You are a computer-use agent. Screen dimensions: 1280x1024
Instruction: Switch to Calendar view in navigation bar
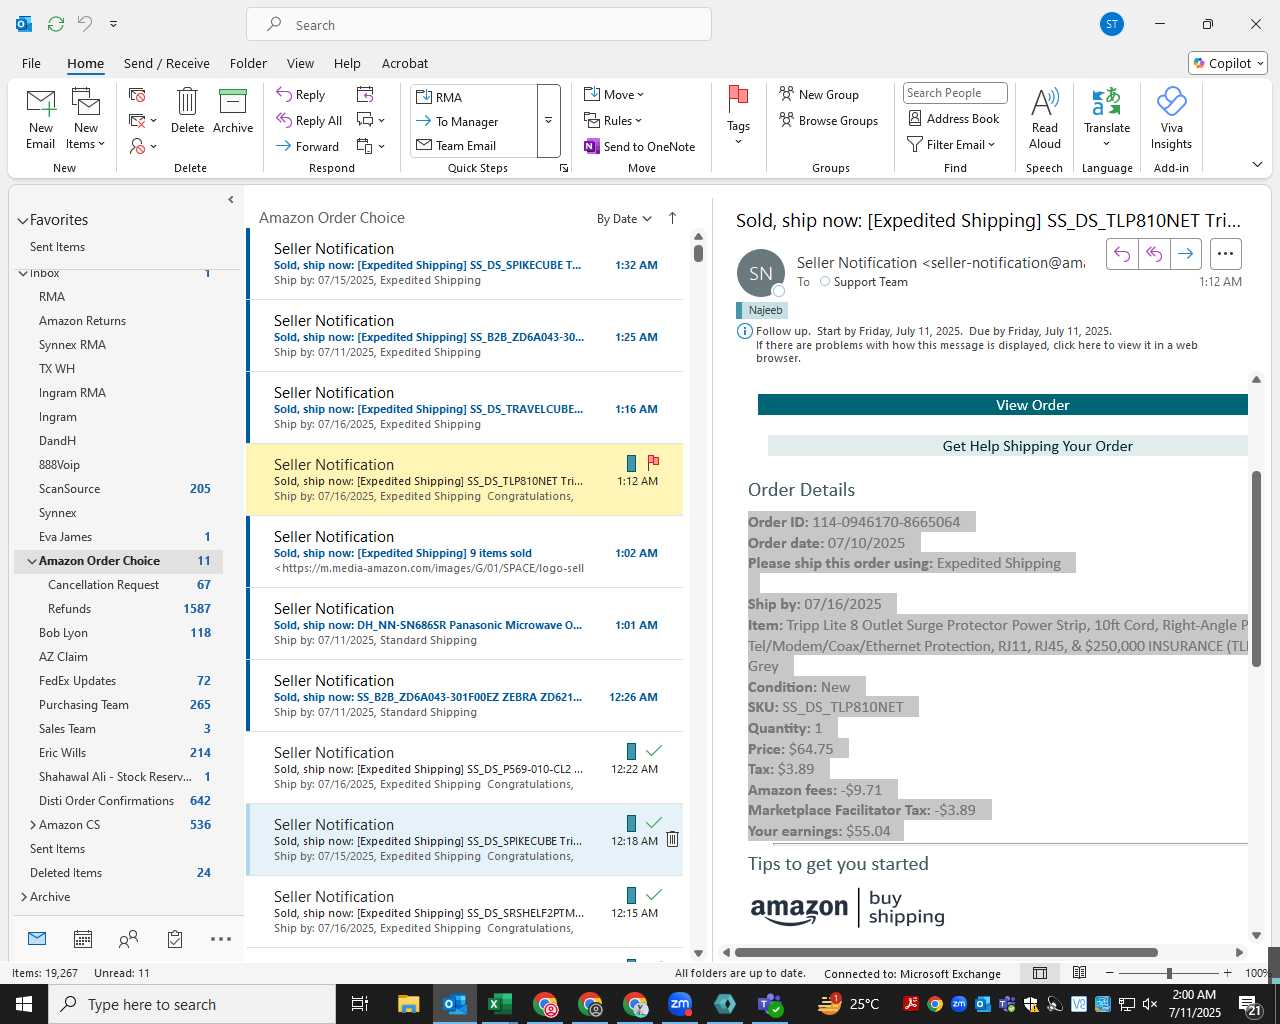pyautogui.click(x=83, y=939)
